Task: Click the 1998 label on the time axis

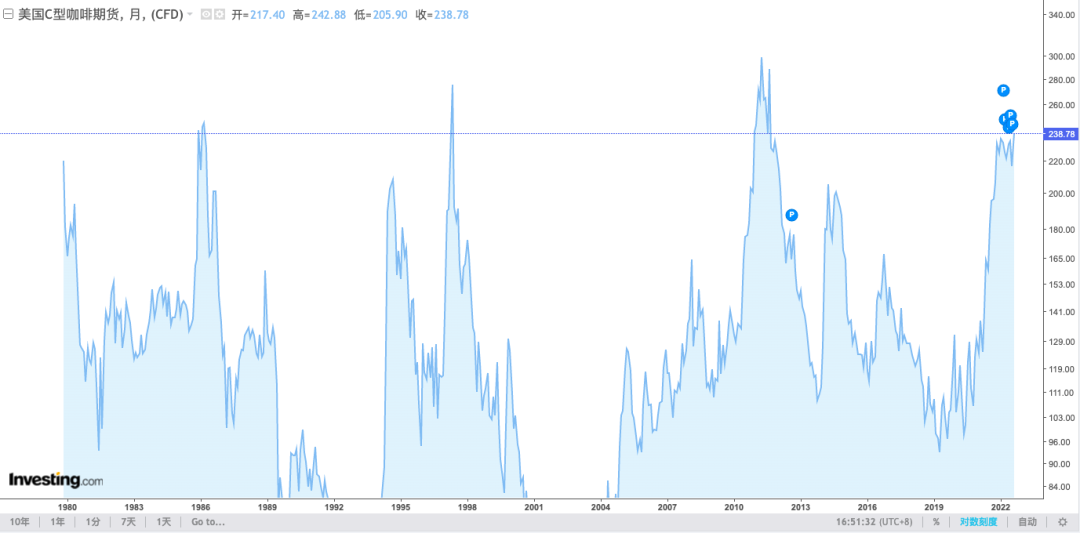Action: [x=468, y=506]
